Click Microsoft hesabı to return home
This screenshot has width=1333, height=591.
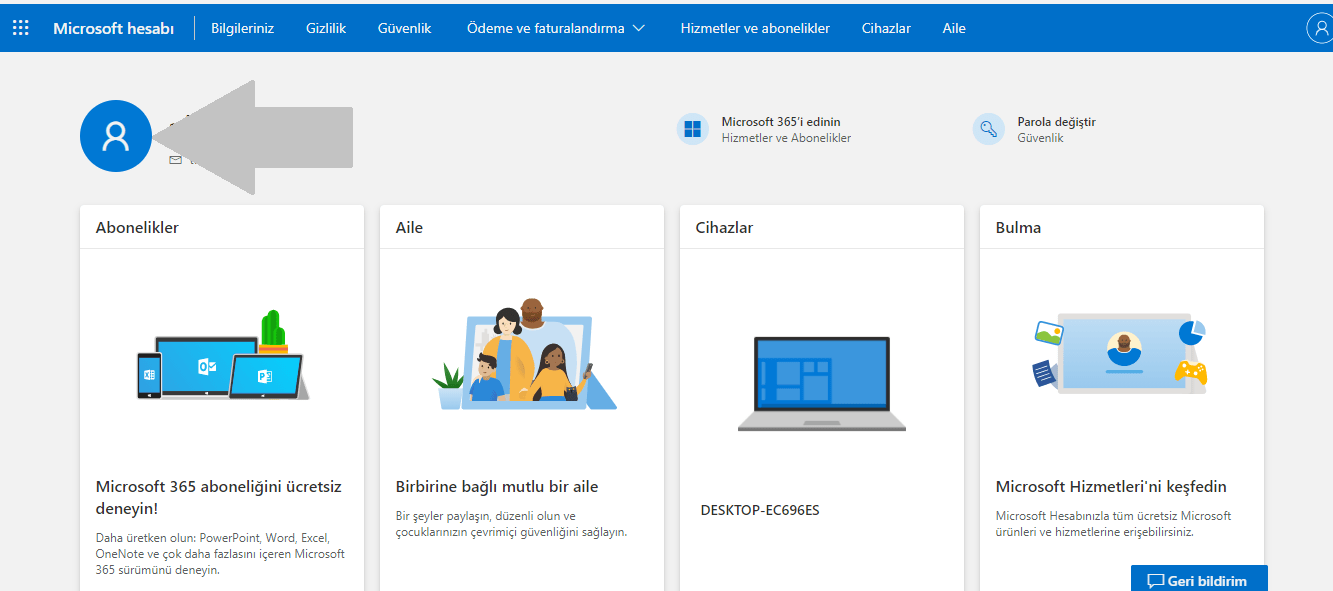pyautogui.click(x=113, y=28)
